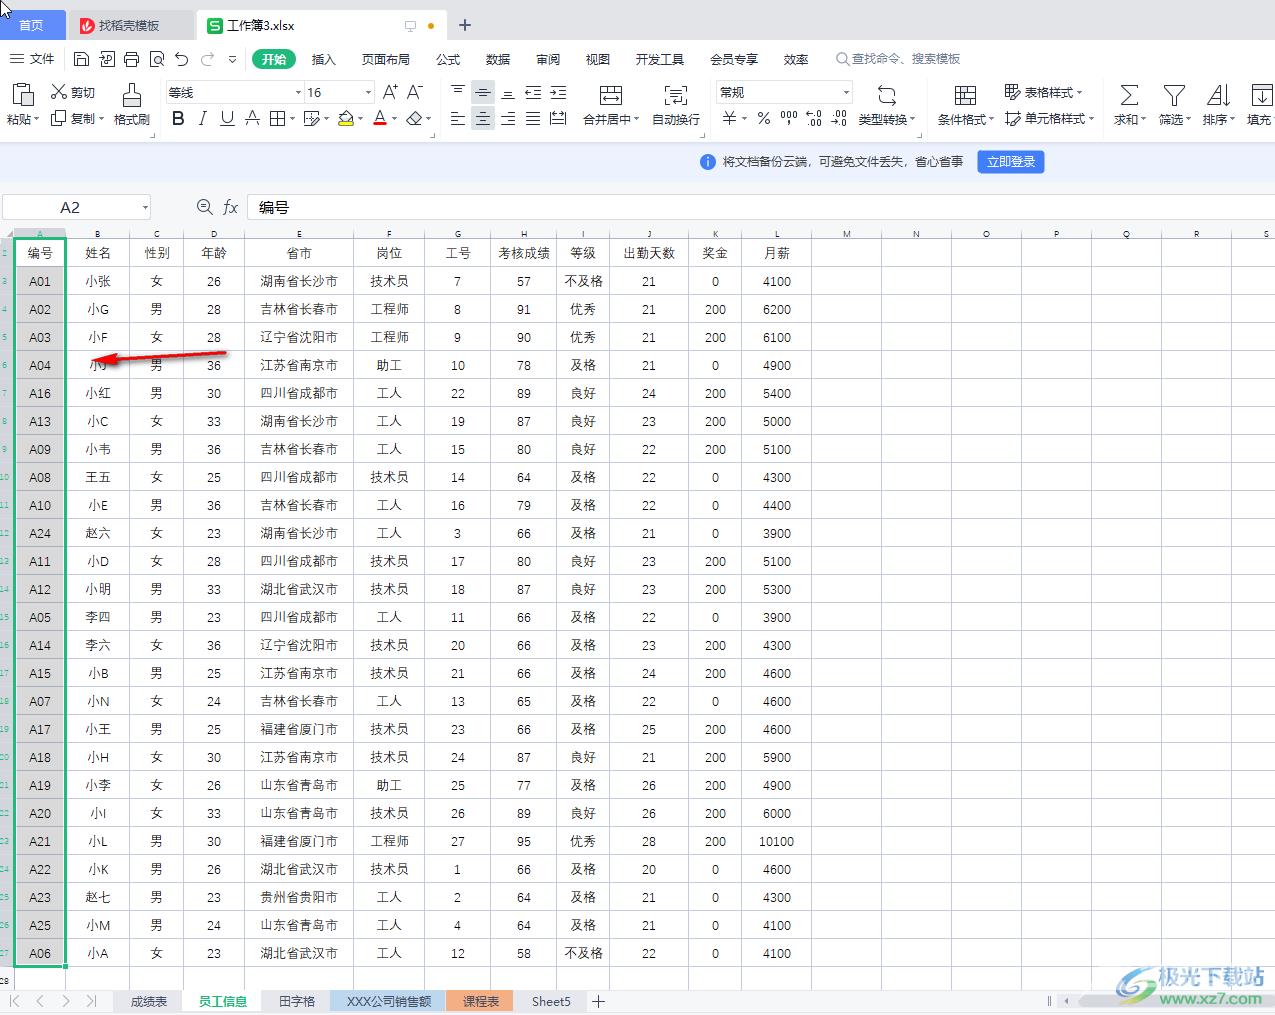Click the fill color bucket swatch
This screenshot has height=1015, width=1275.
click(x=346, y=118)
